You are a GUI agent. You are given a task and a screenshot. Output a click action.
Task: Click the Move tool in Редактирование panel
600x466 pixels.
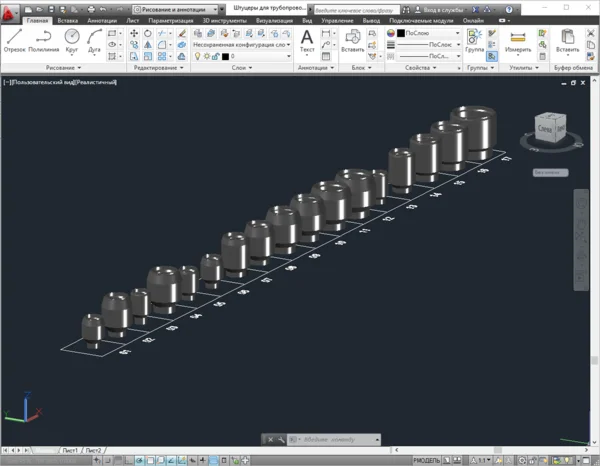pos(134,33)
